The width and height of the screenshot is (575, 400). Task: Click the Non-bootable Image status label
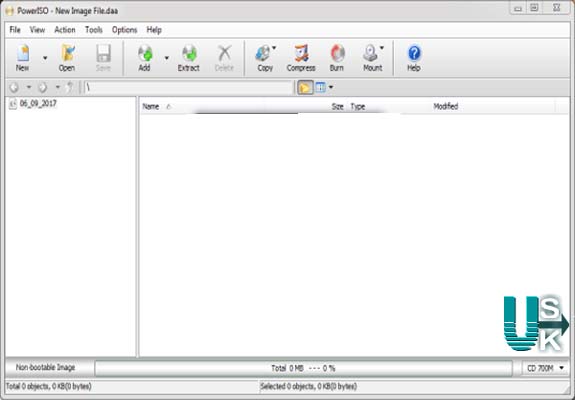pos(45,367)
